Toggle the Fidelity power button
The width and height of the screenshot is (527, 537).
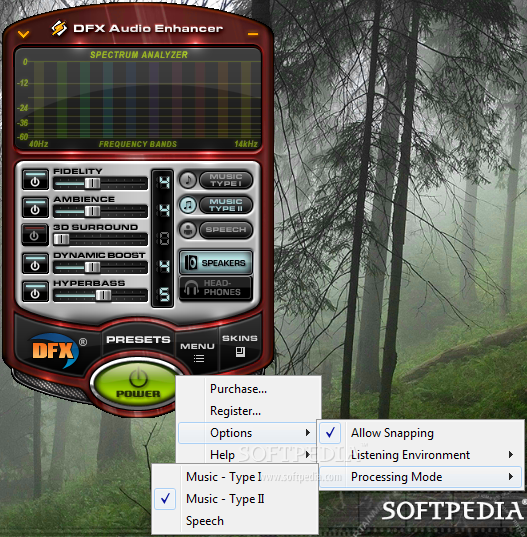click(35, 180)
